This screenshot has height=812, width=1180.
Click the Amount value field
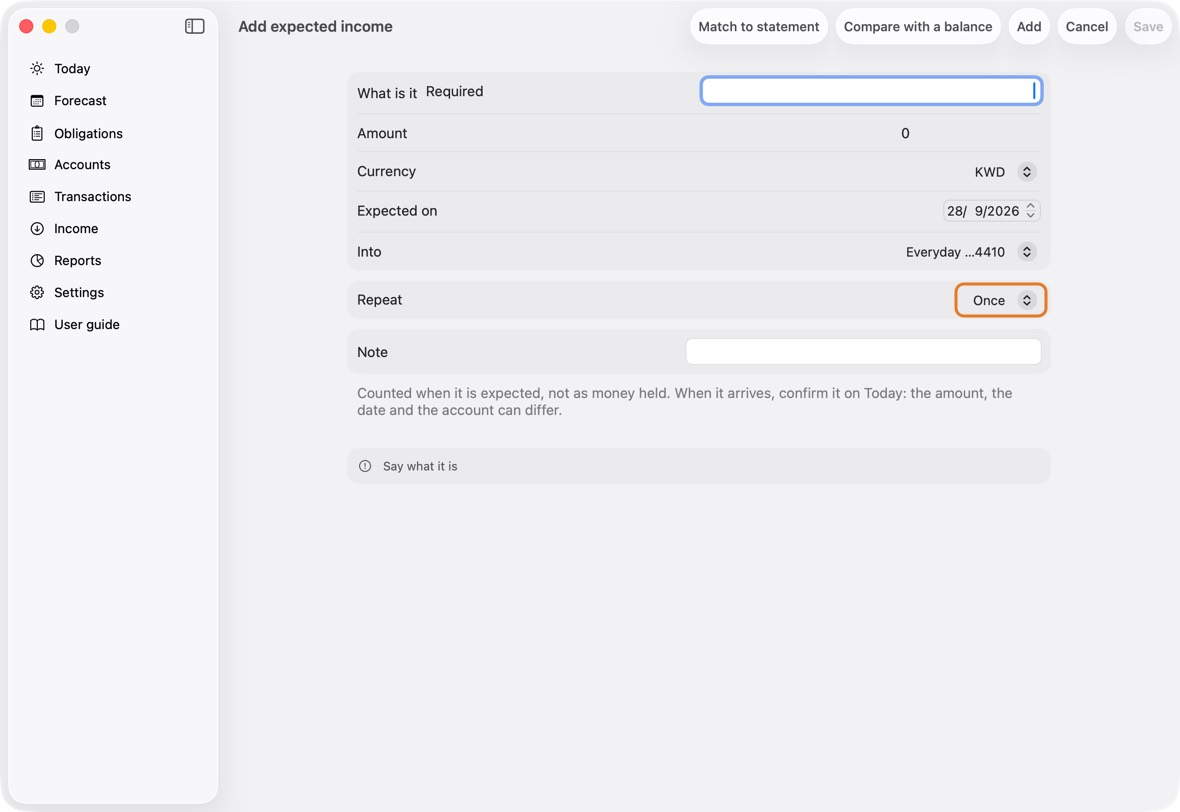(x=905, y=133)
